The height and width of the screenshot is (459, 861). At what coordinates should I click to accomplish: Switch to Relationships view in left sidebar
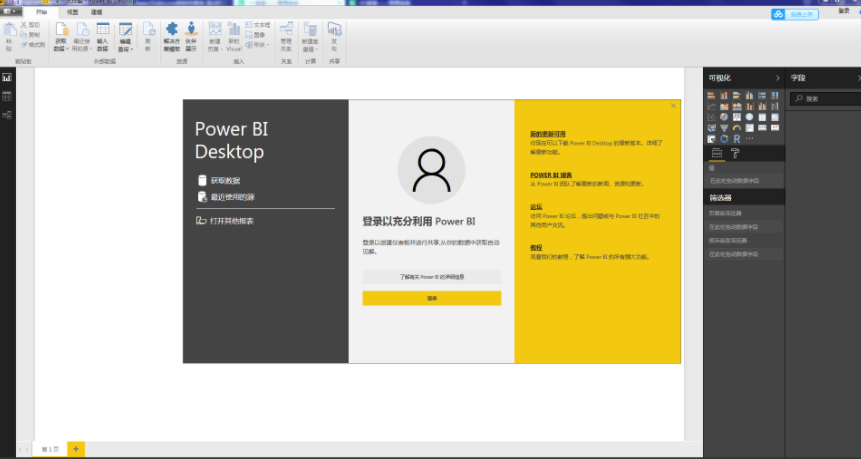(7, 115)
